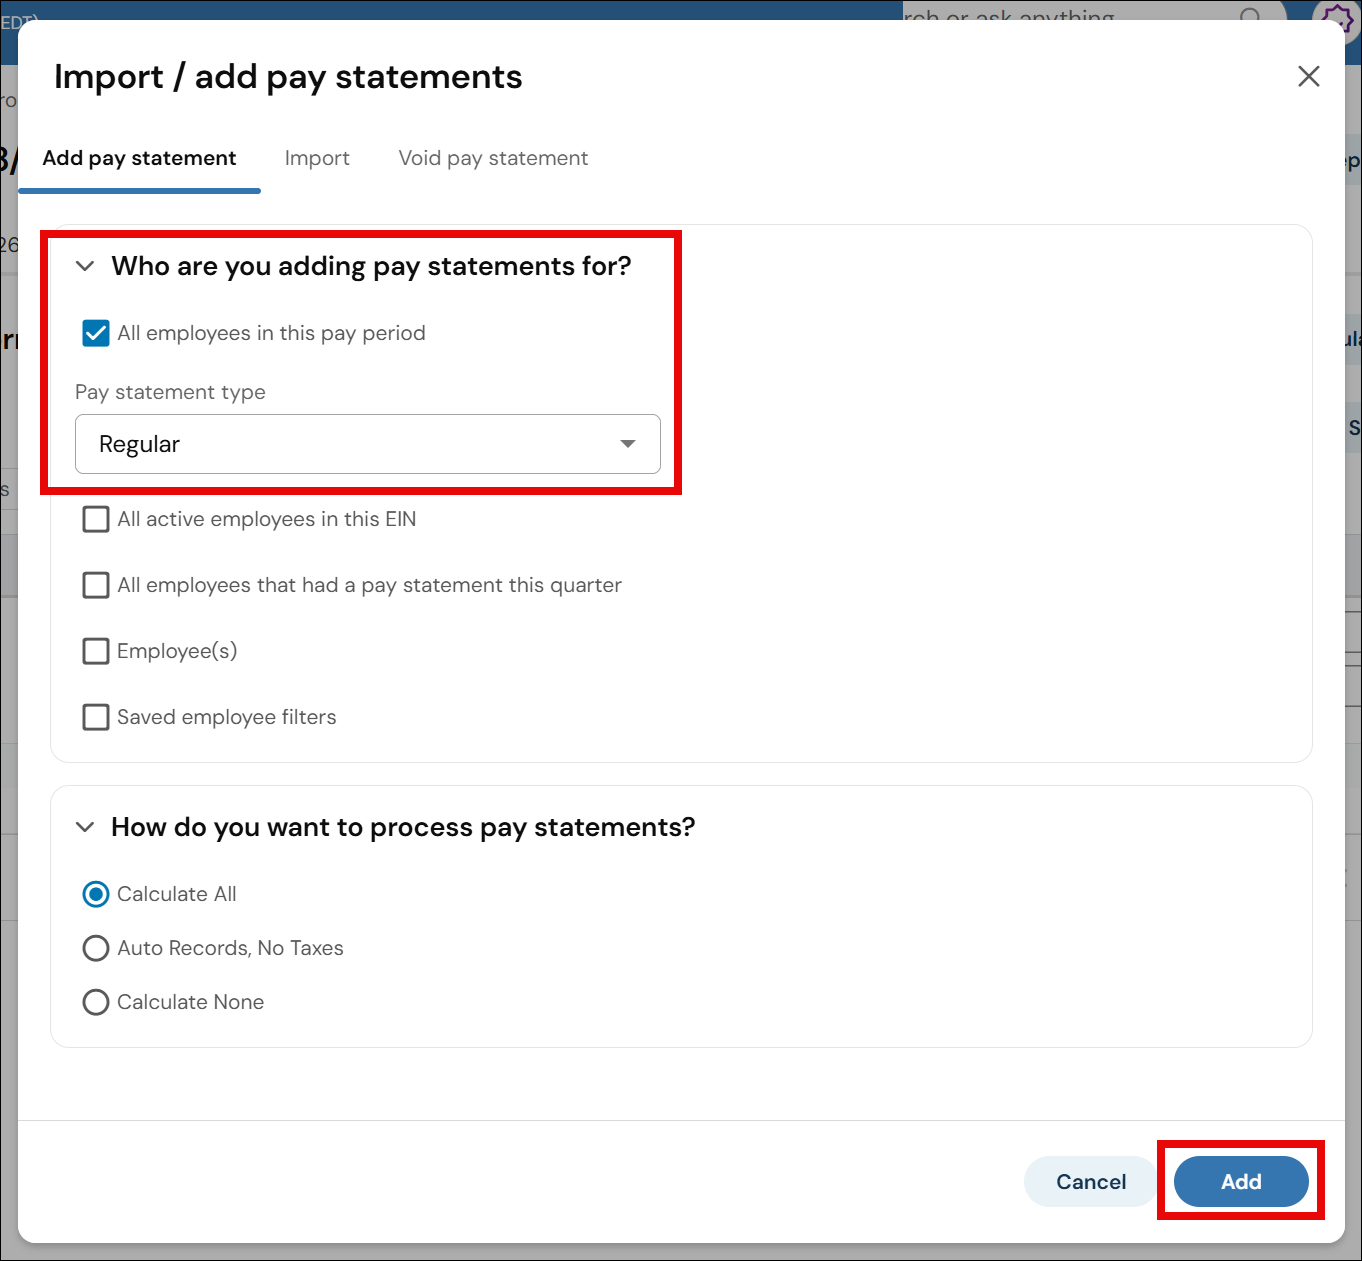Select the Add pay statement tab
The image size is (1362, 1261).
tap(139, 158)
